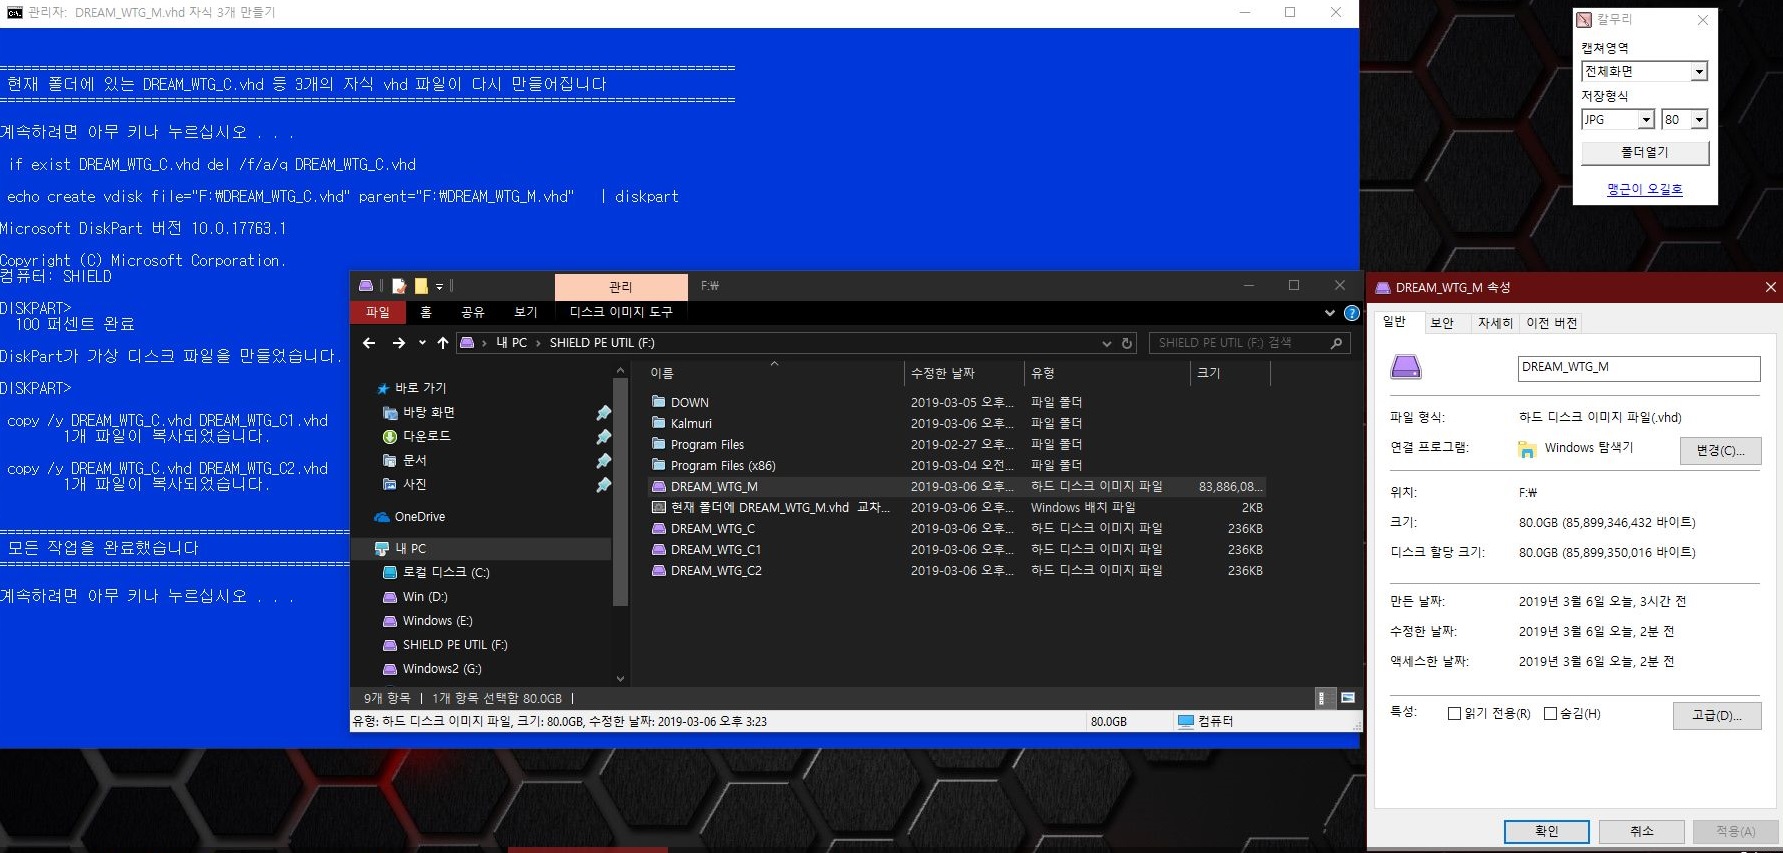The width and height of the screenshot is (1783, 853).
Task: Click quick access New Folder icon in titlebar
Action: pyautogui.click(x=421, y=286)
